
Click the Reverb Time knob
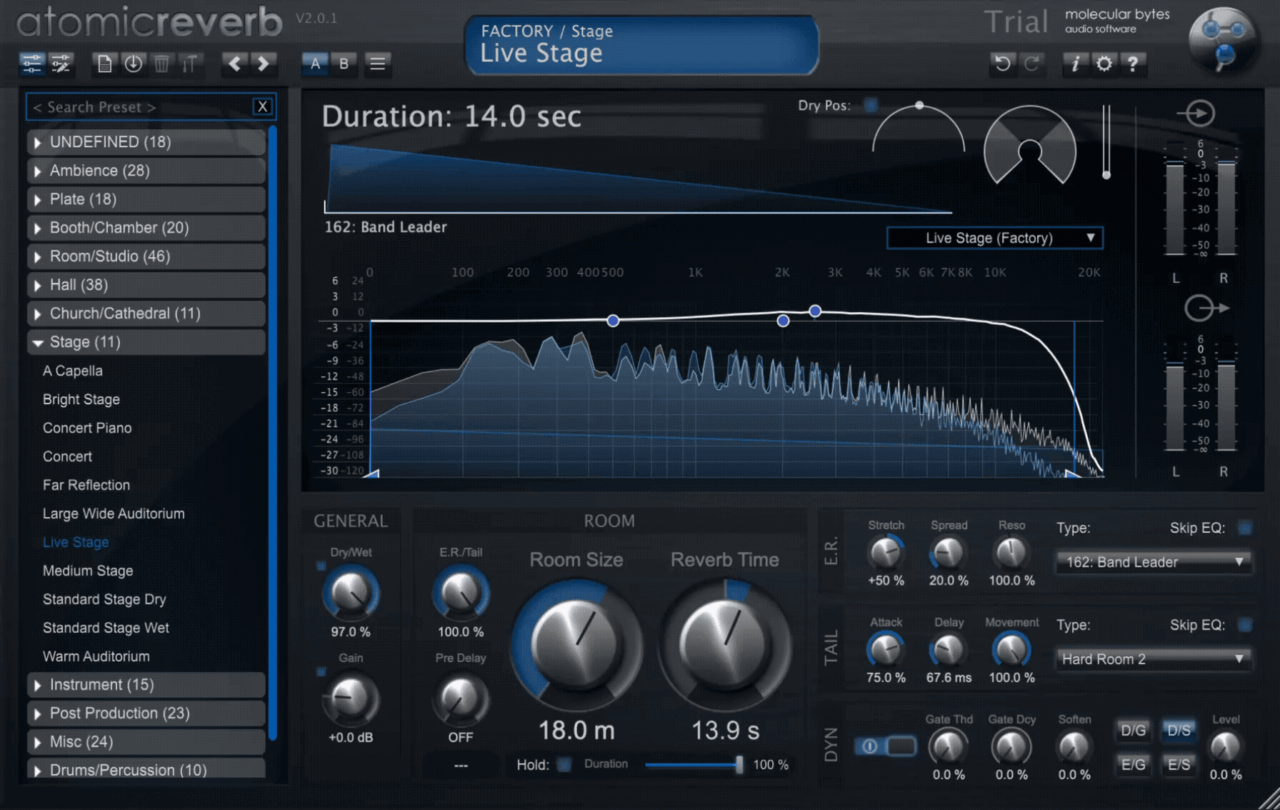pyautogui.click(x=724, y=643)
